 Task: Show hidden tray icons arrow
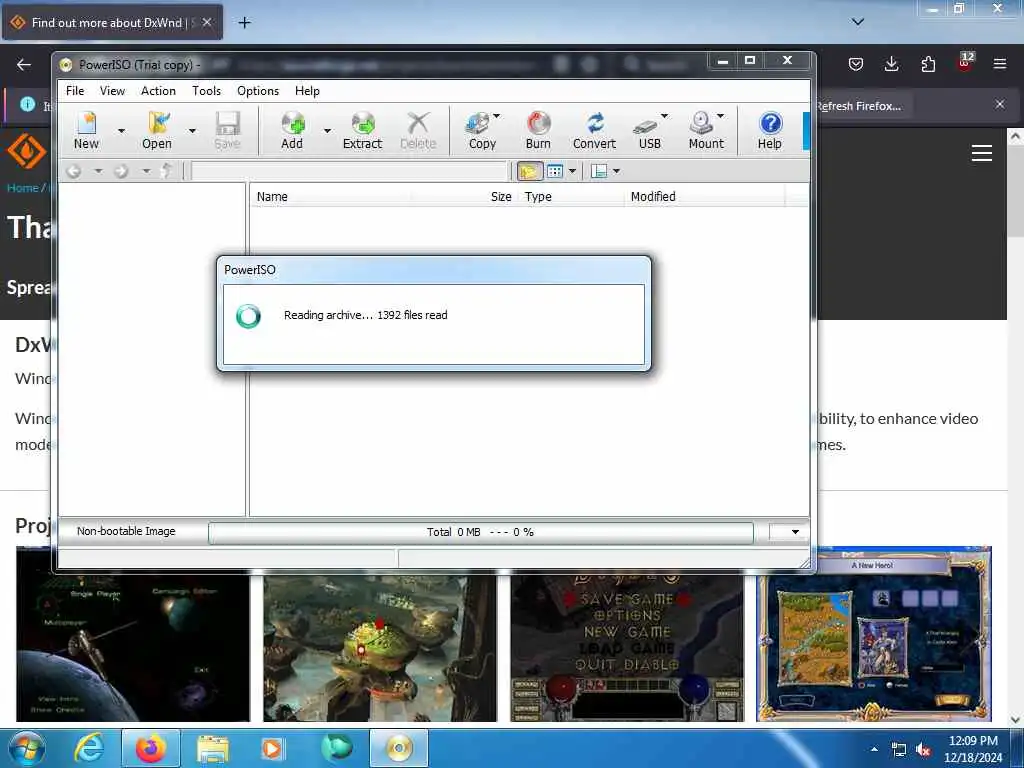coord(874,749)
